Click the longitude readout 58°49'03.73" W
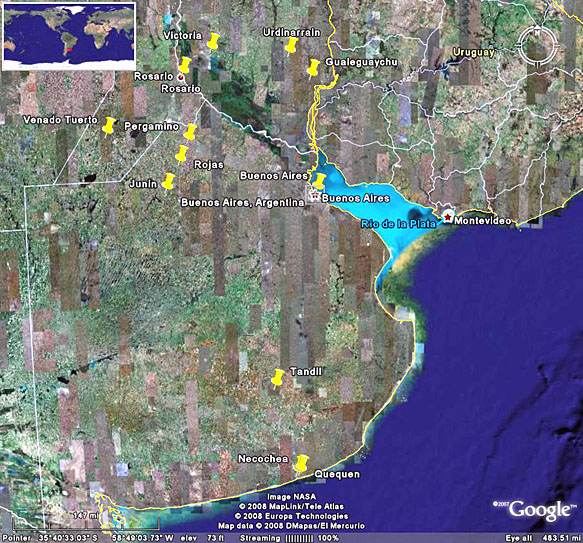Screen dimensions: 583x543 142,538
